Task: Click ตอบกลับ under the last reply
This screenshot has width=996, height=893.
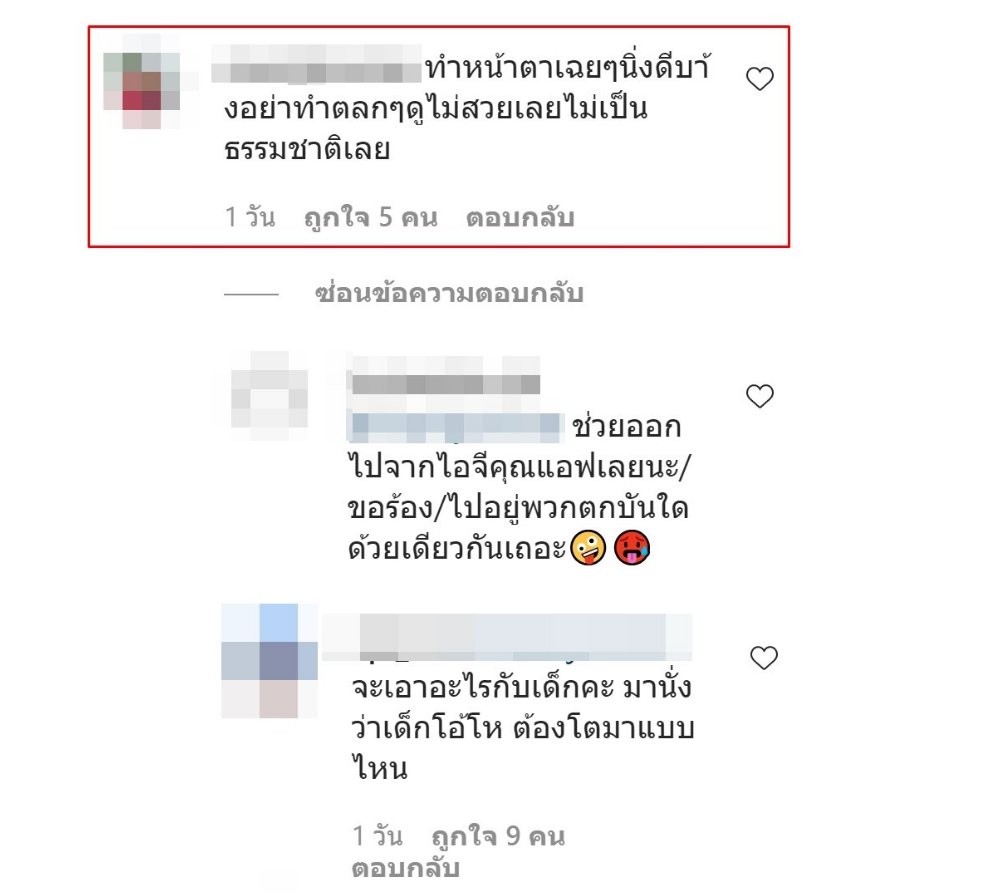Action: [405, 868]
